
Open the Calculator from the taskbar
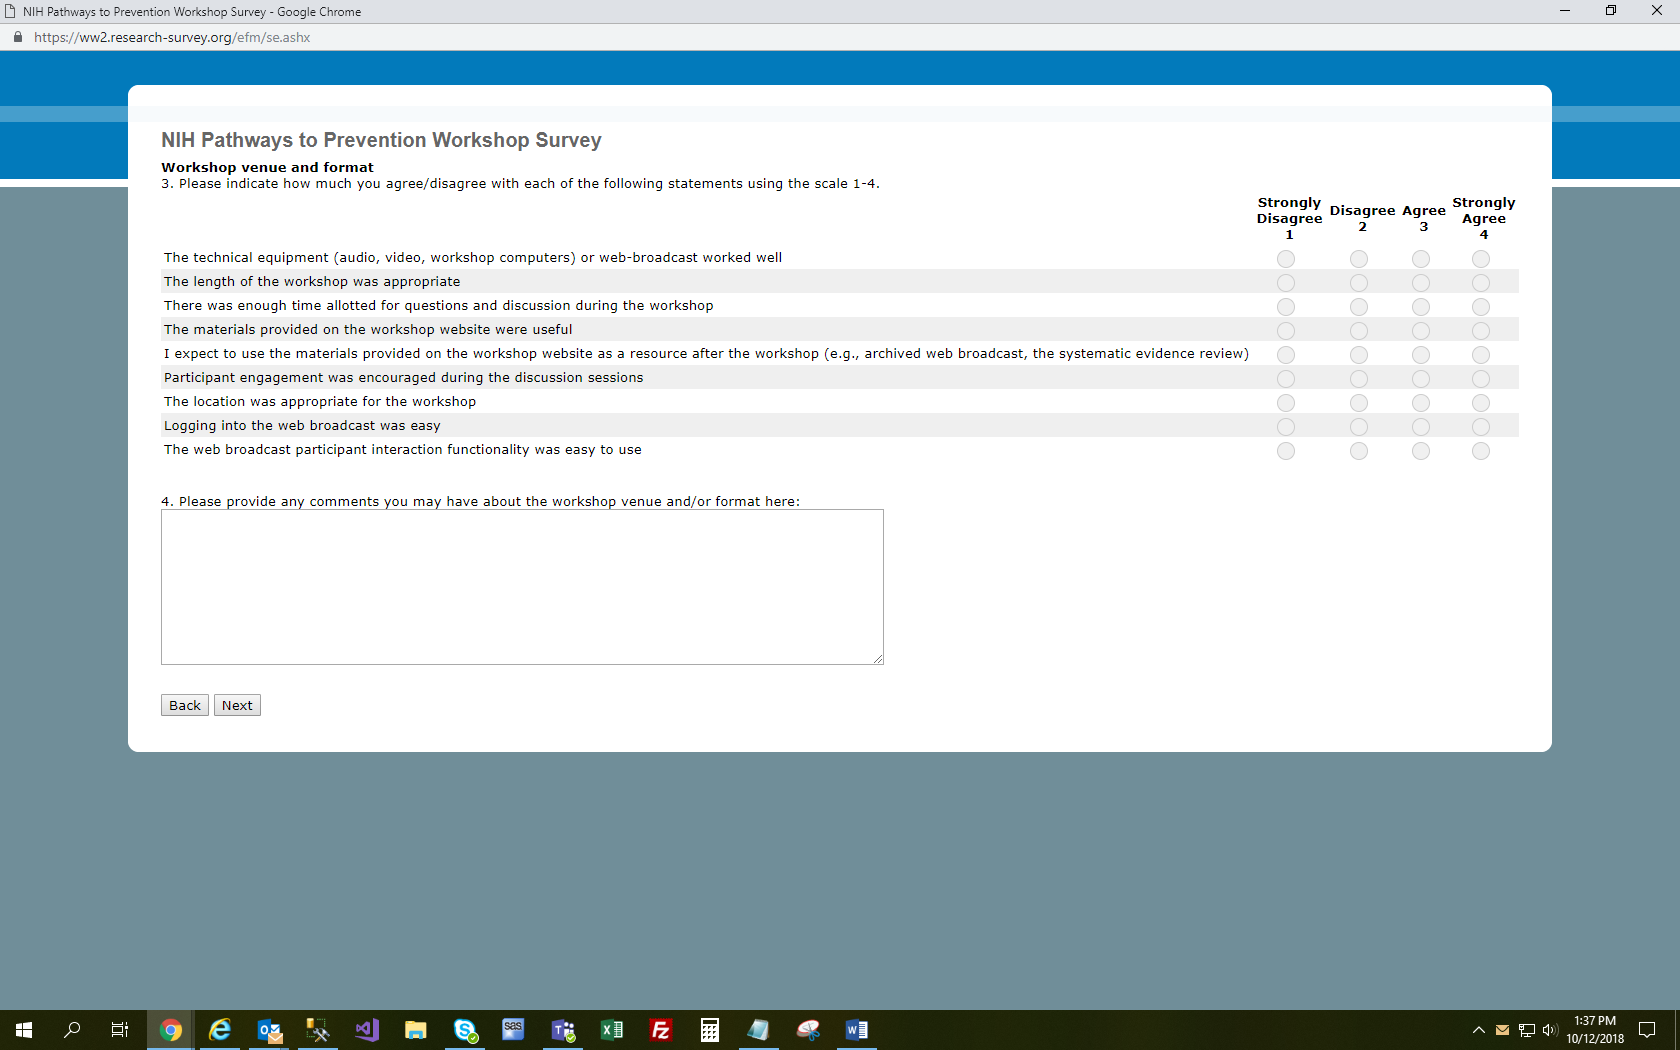click(710, 1030)
